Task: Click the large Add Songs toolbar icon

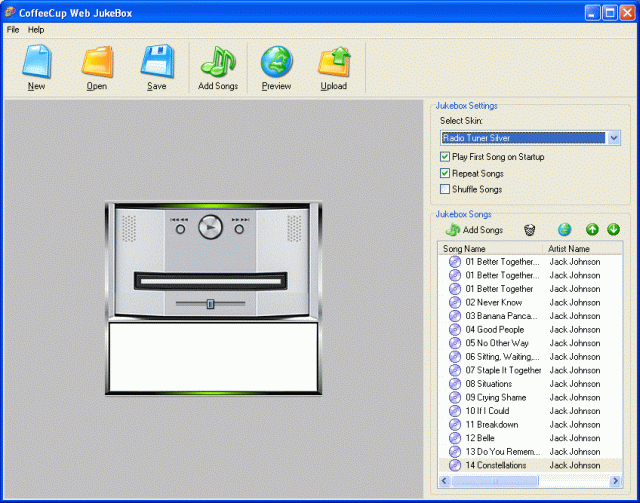Action: (x=218, y=61)
